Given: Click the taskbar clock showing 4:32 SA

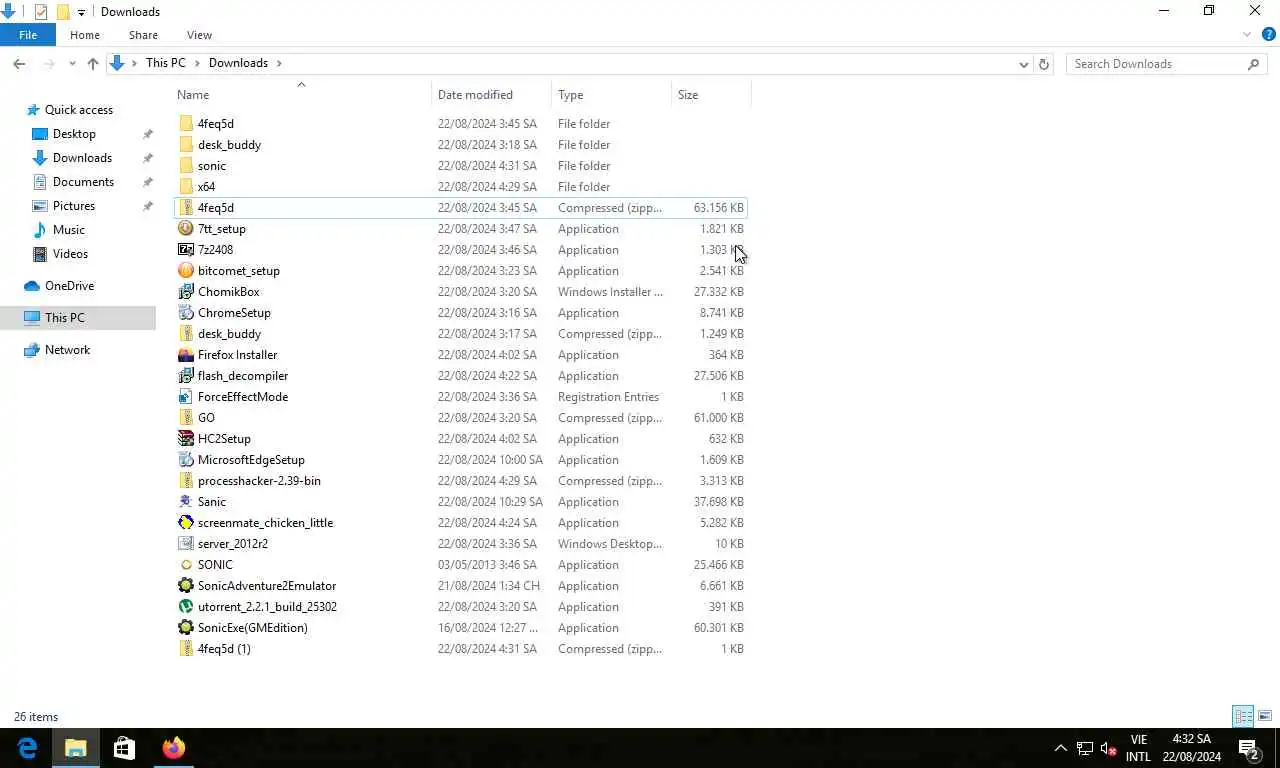Looking at the screenshot, I should 1192,748.
